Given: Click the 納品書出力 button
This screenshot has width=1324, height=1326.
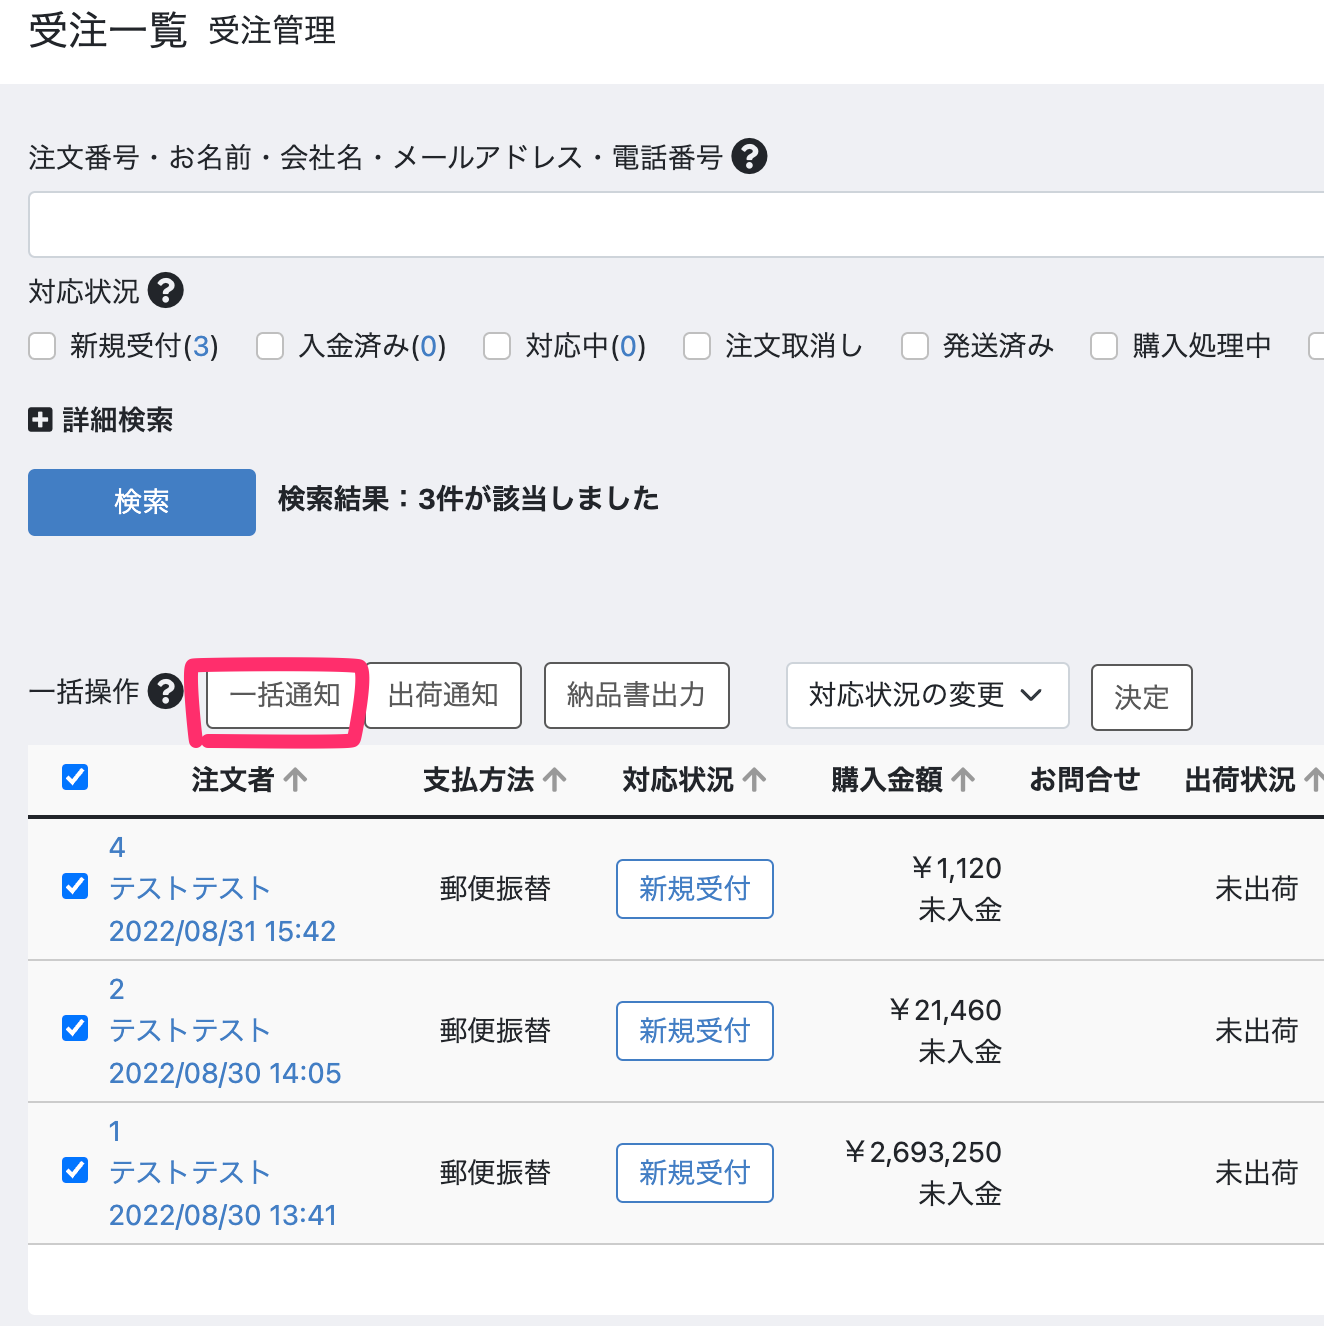Looking at the screenshot, I should (636, 695).
